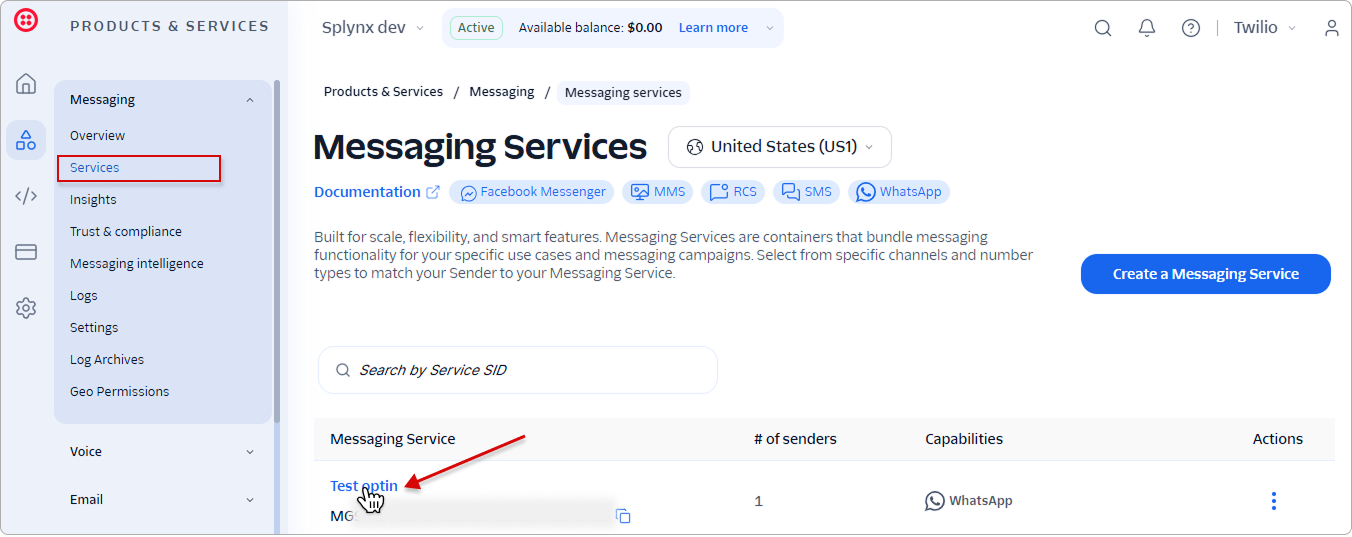Click the Search by Service SID field
This screenshot has width=1352, height=537.
pos(518,370)
